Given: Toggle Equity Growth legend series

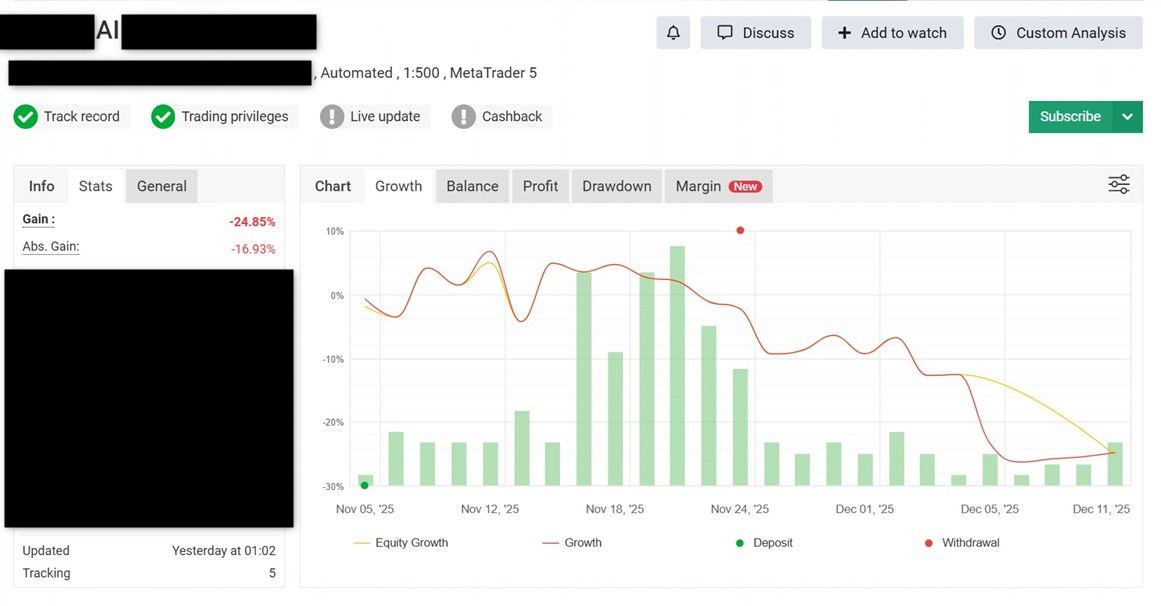Looking at the screenshot, I should [x=400, y=543].
